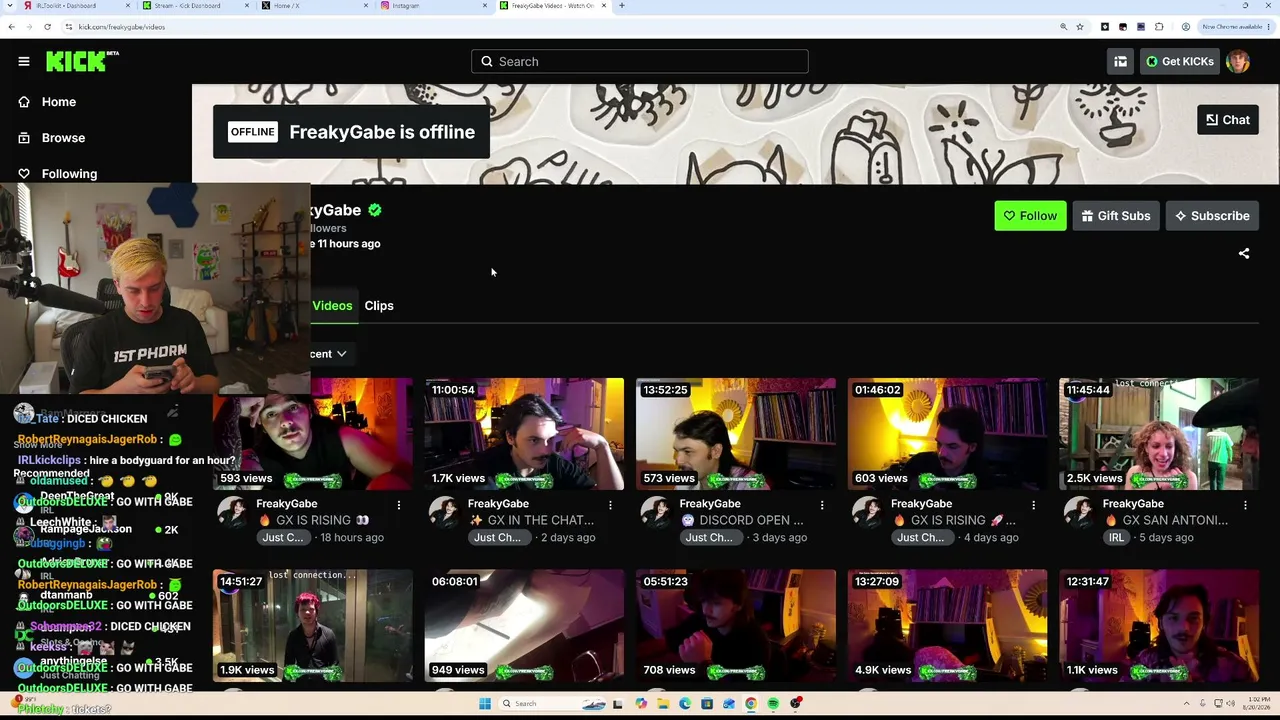Viewport: 1280px width, 720px height.
Task: Play the 14:51:27 video thumbnail
Action: [x=313, y=626]
